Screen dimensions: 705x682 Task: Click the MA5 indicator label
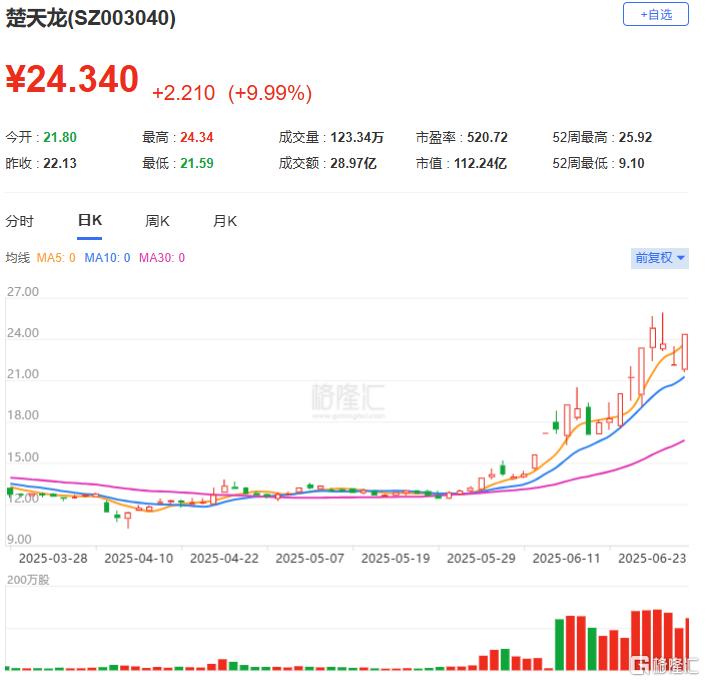click(x=56, y=258)
